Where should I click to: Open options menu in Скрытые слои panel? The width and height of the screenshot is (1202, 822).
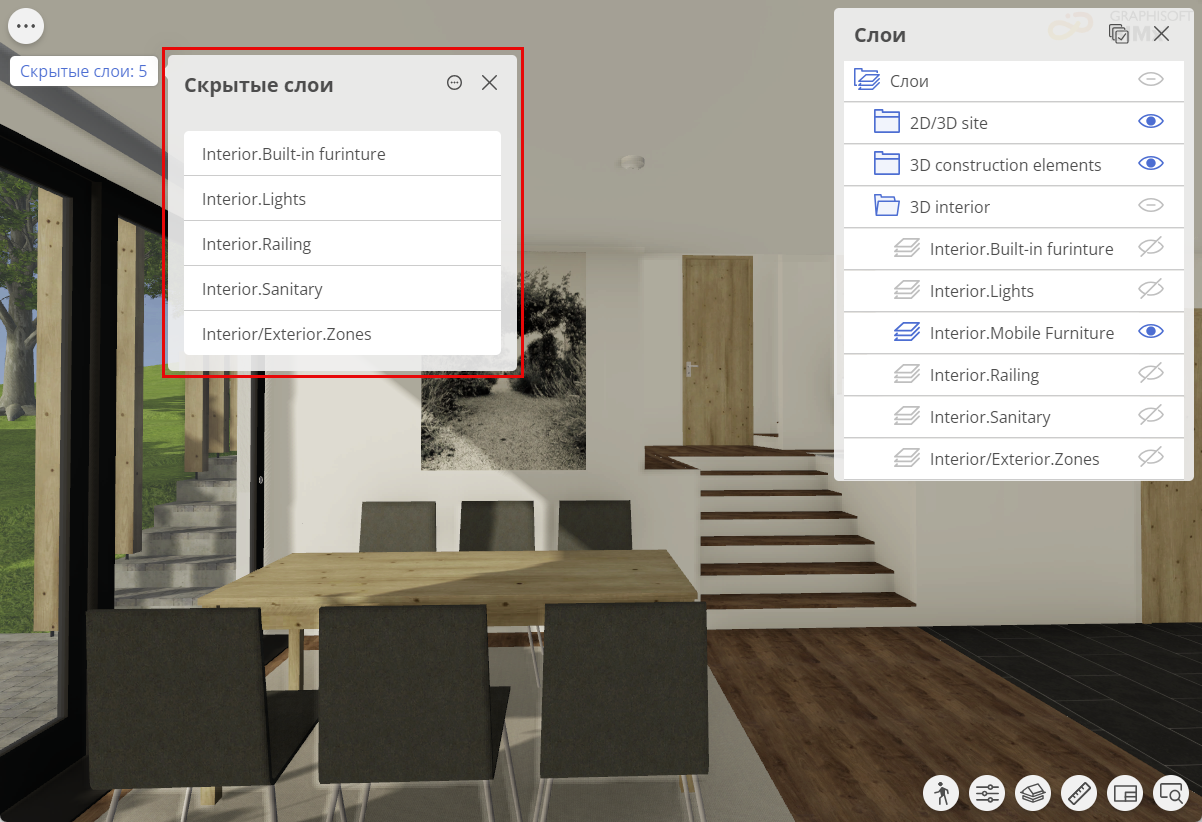[454, 83]
